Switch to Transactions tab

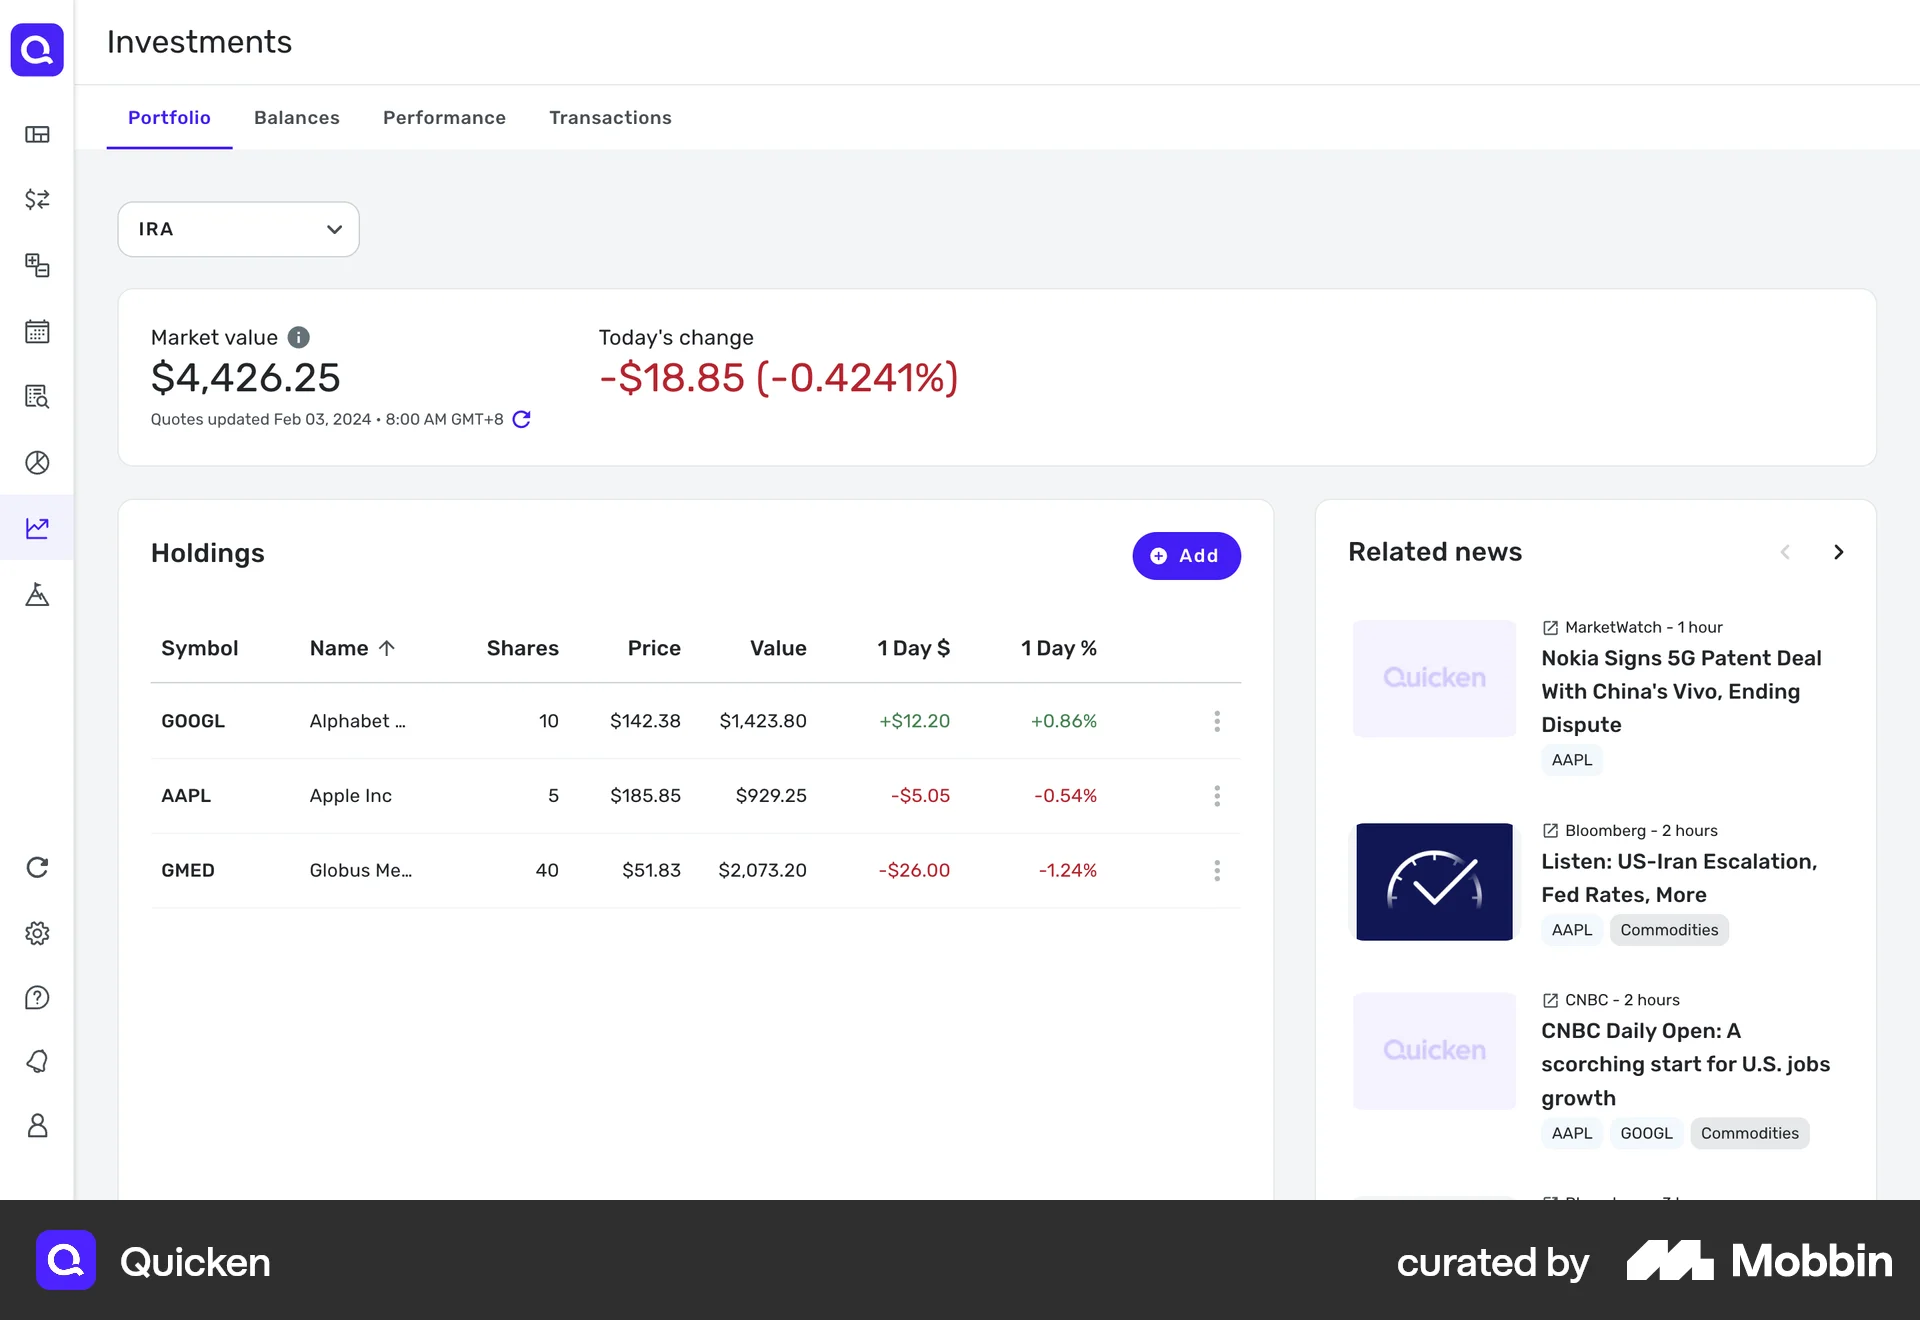610,118
